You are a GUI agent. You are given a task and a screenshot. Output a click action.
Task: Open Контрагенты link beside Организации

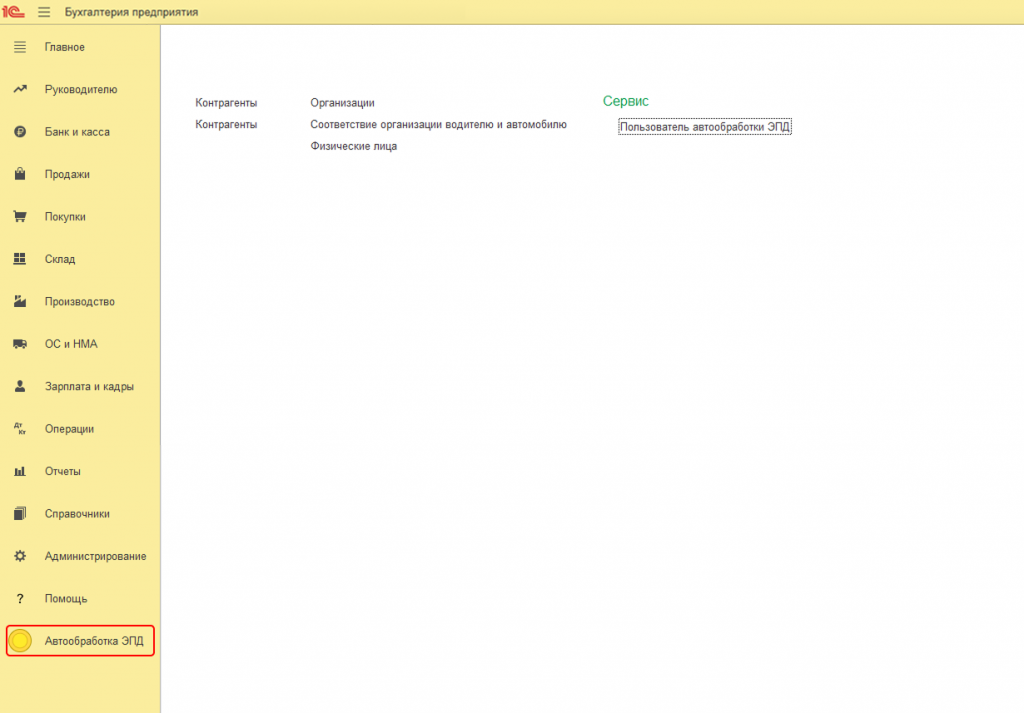(x=226, y=103)
